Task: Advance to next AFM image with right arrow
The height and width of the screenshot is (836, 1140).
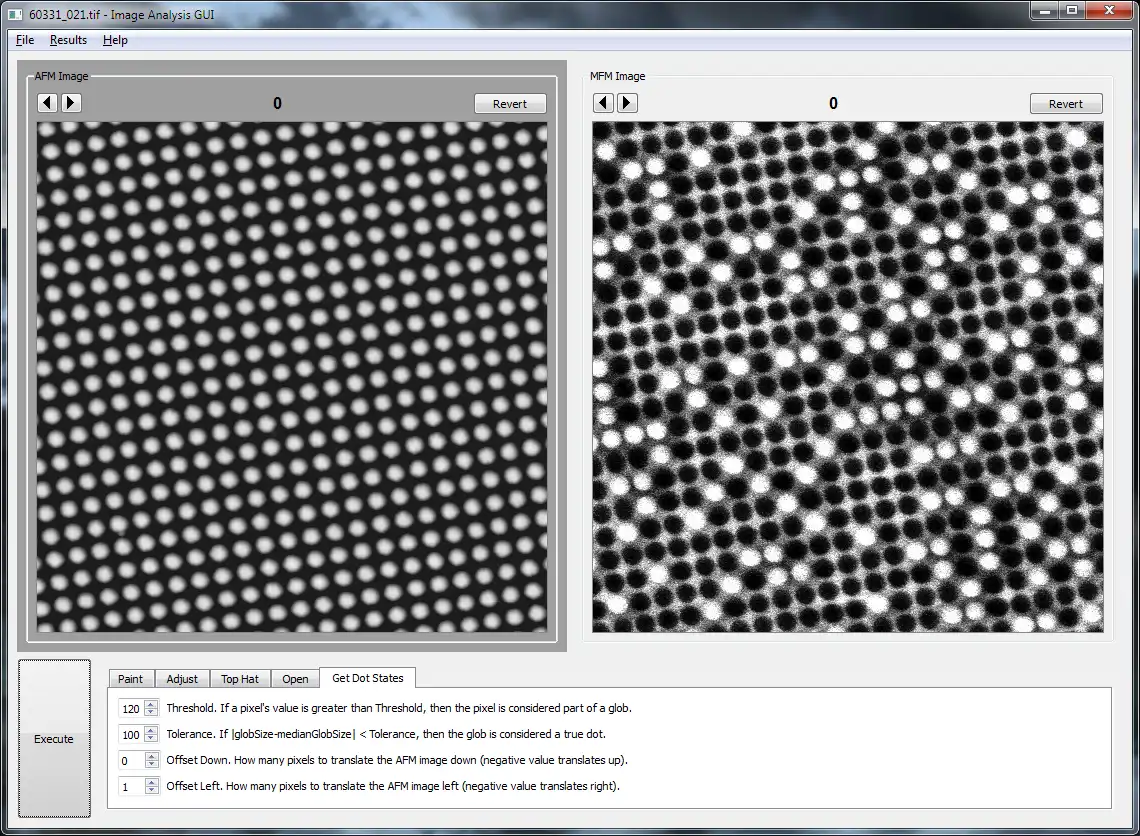Action: point(71,103)
